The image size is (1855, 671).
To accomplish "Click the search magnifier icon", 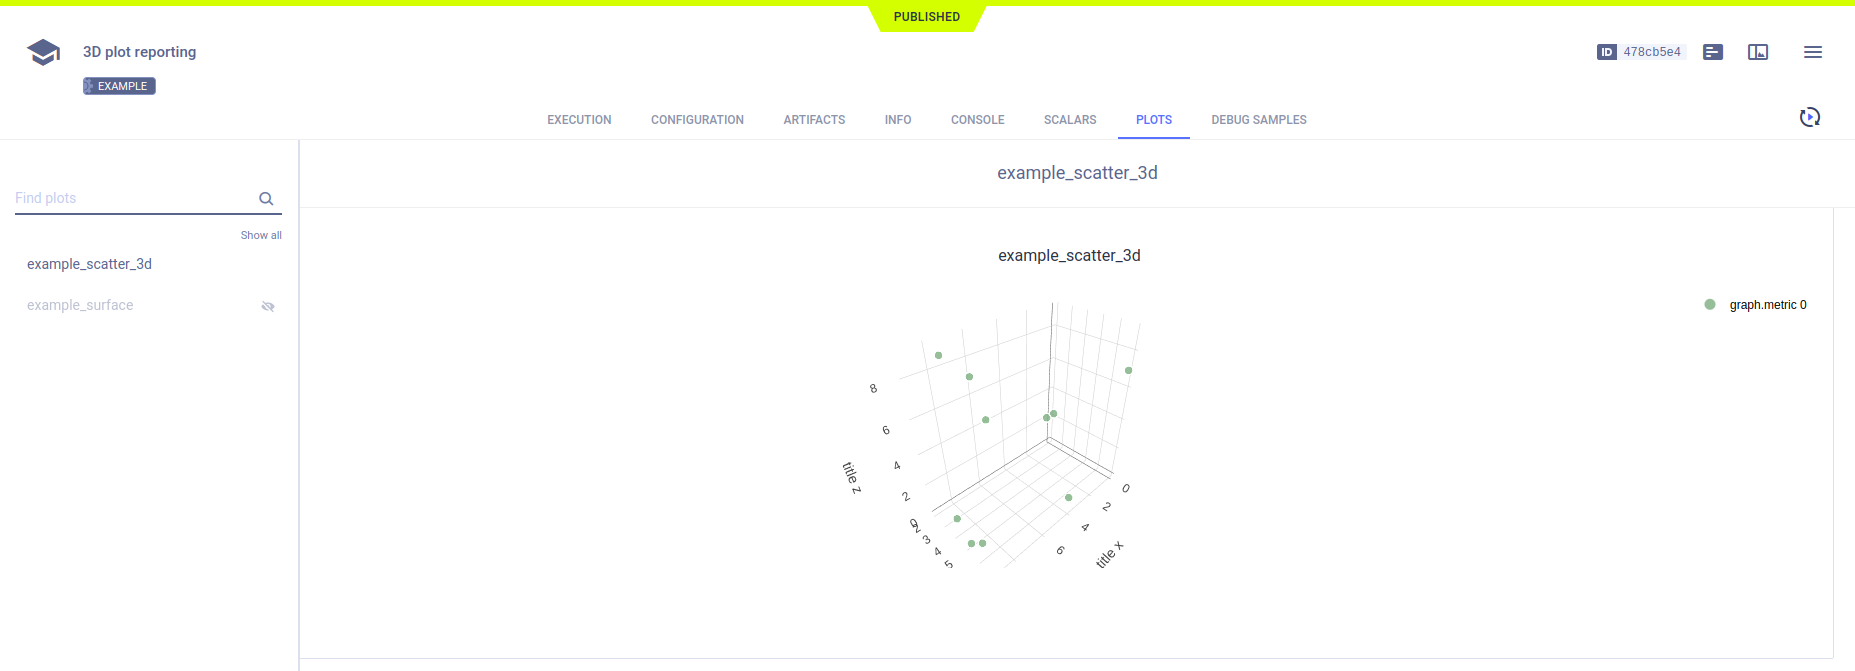I will click(x=266, y=199).
